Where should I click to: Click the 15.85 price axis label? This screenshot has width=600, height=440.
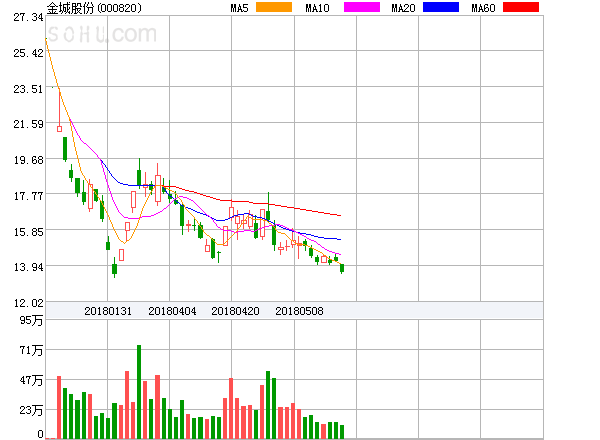coord(28,232)
